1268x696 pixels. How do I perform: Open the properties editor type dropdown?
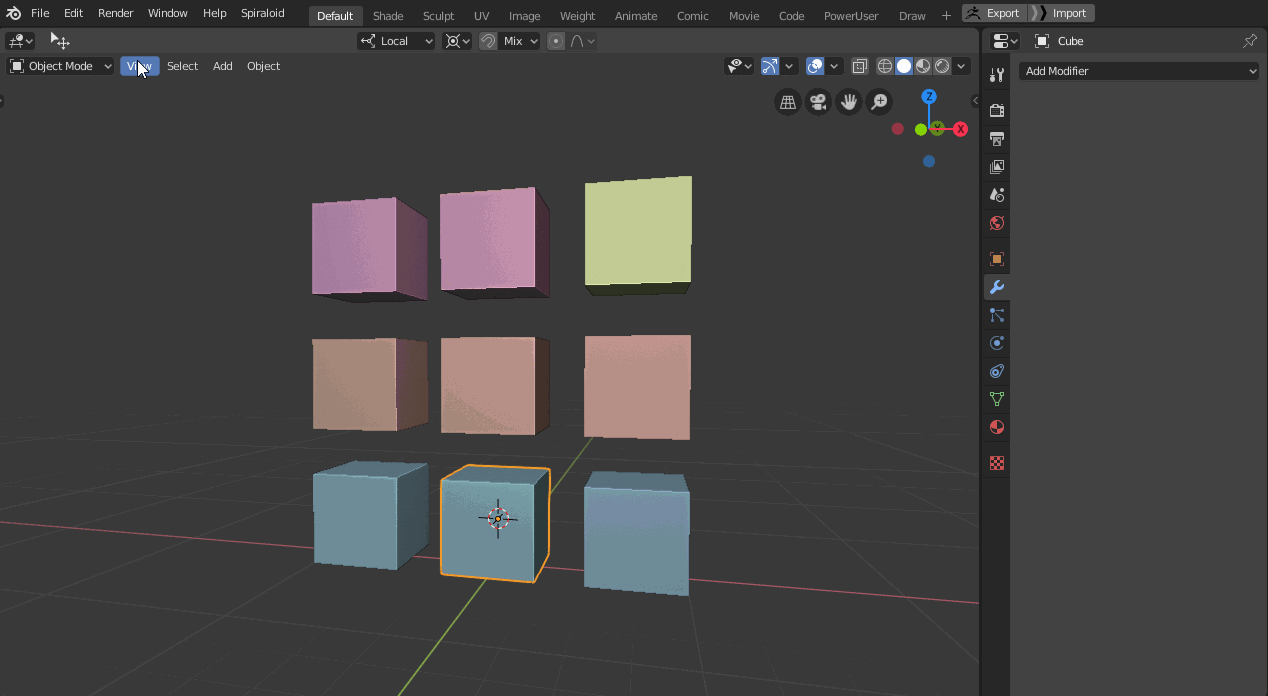(x=1005, y=41)
